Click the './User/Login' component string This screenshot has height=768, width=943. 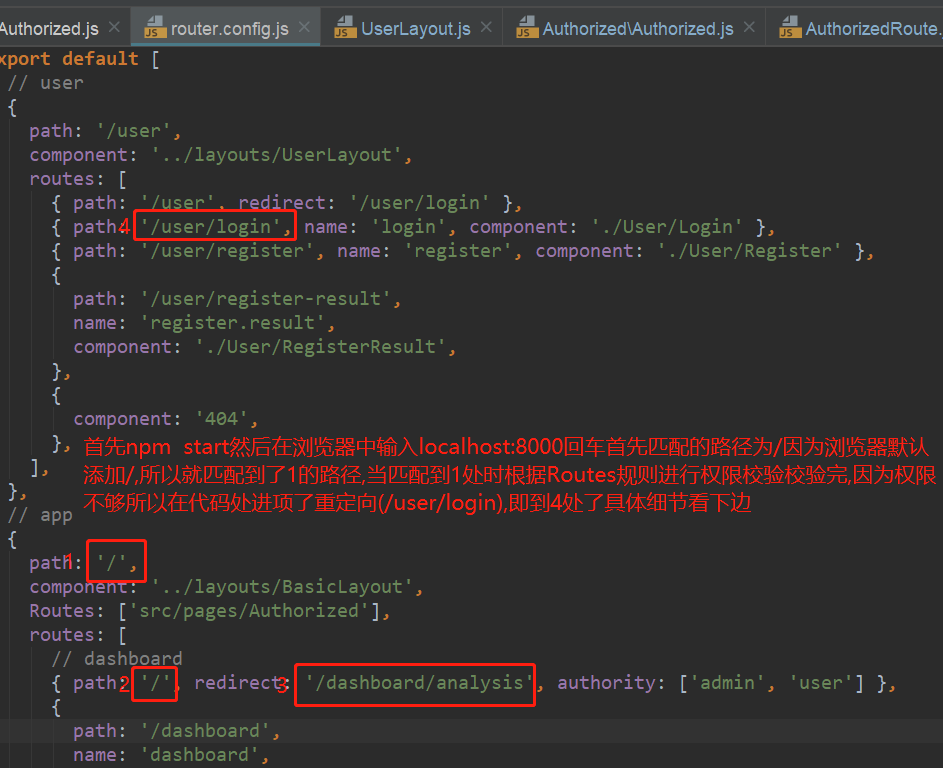click(667, 227)
